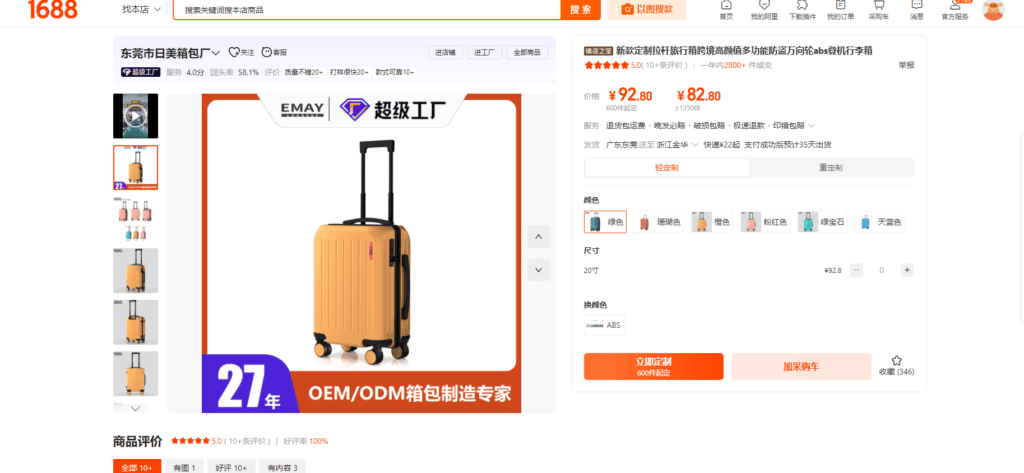This screenshot has height=473, width=1024.
Task: Switch to the heavy customization tab (重定制)
Action: pos(831,168)
